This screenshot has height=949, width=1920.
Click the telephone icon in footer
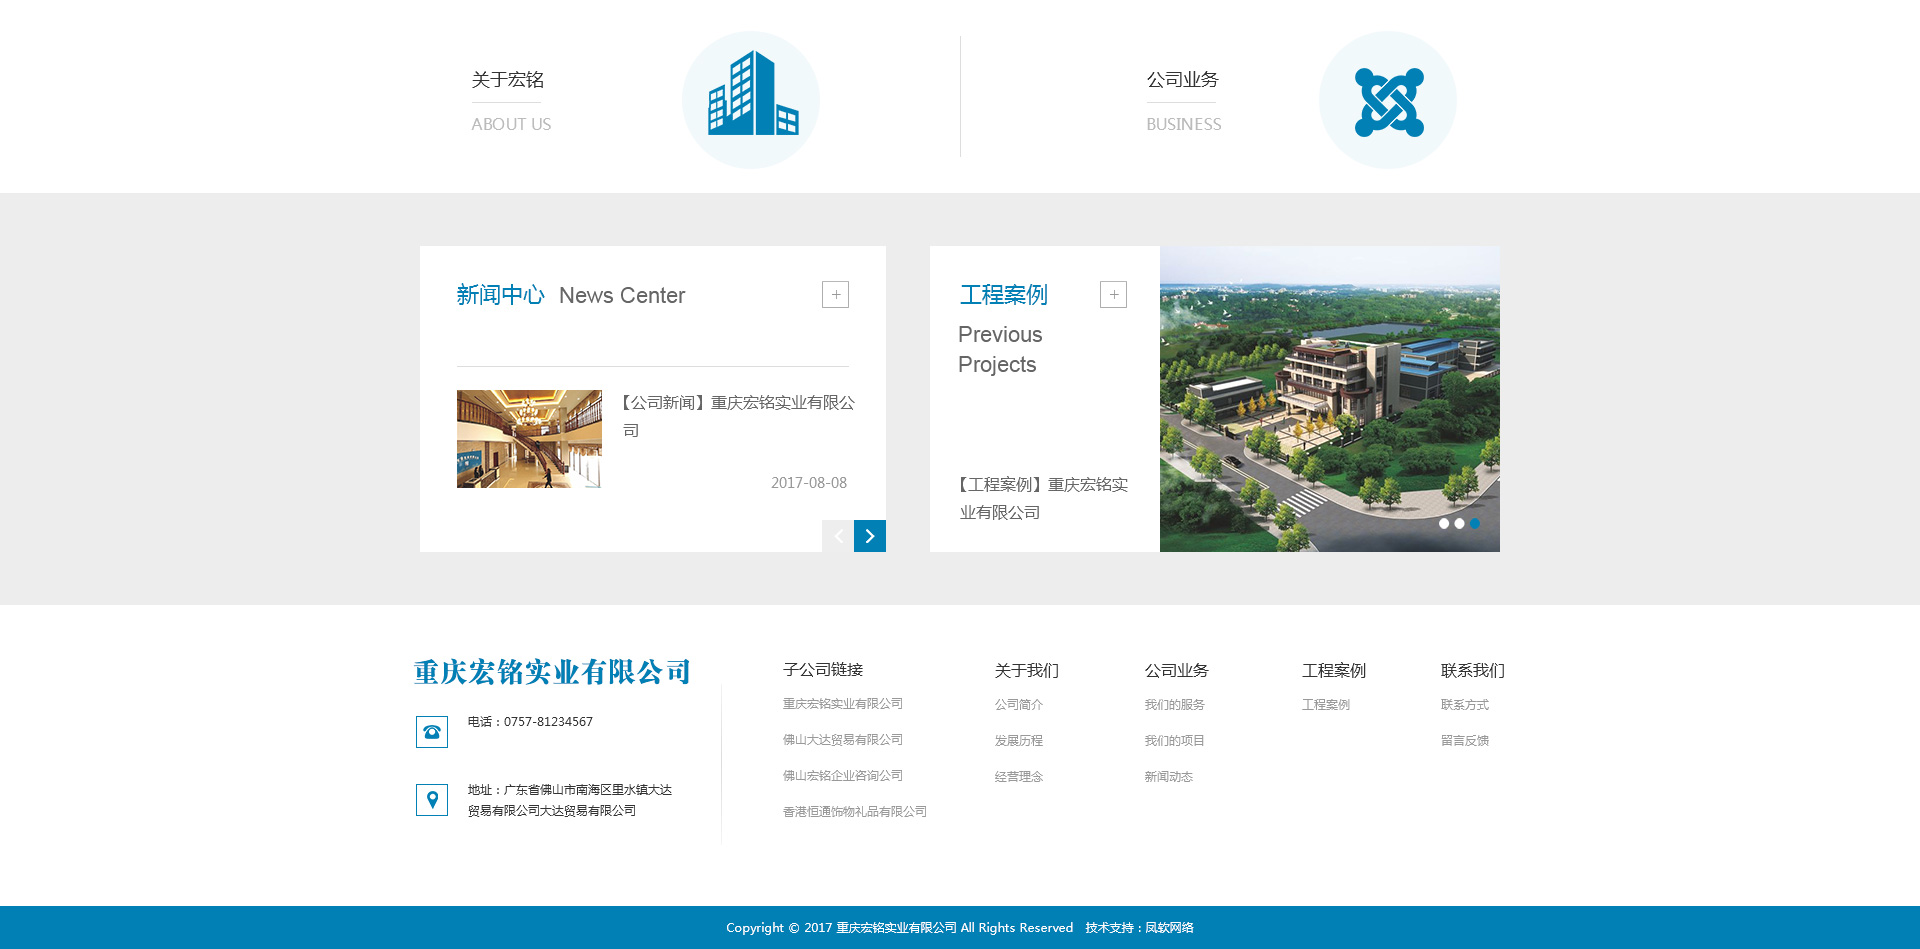click(x=432, y=732)
